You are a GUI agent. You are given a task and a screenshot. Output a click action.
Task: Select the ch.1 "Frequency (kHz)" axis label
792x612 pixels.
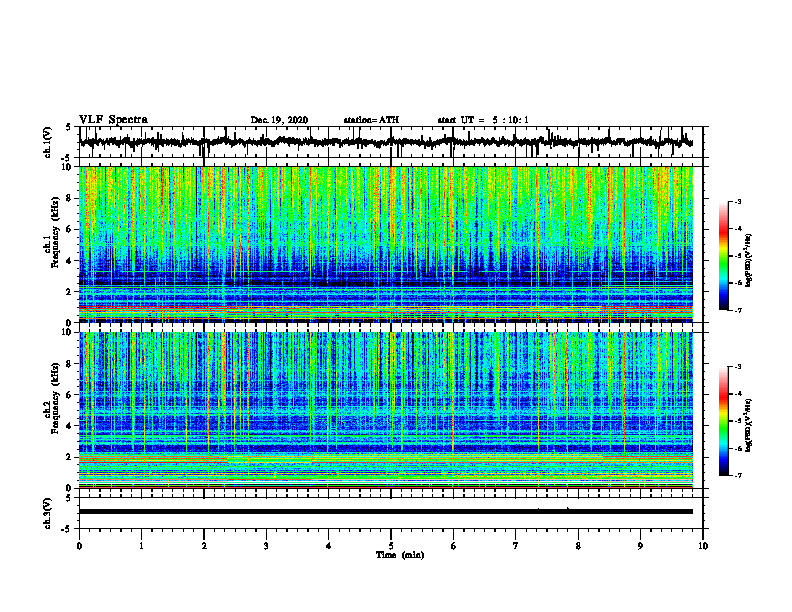point(56,231)
